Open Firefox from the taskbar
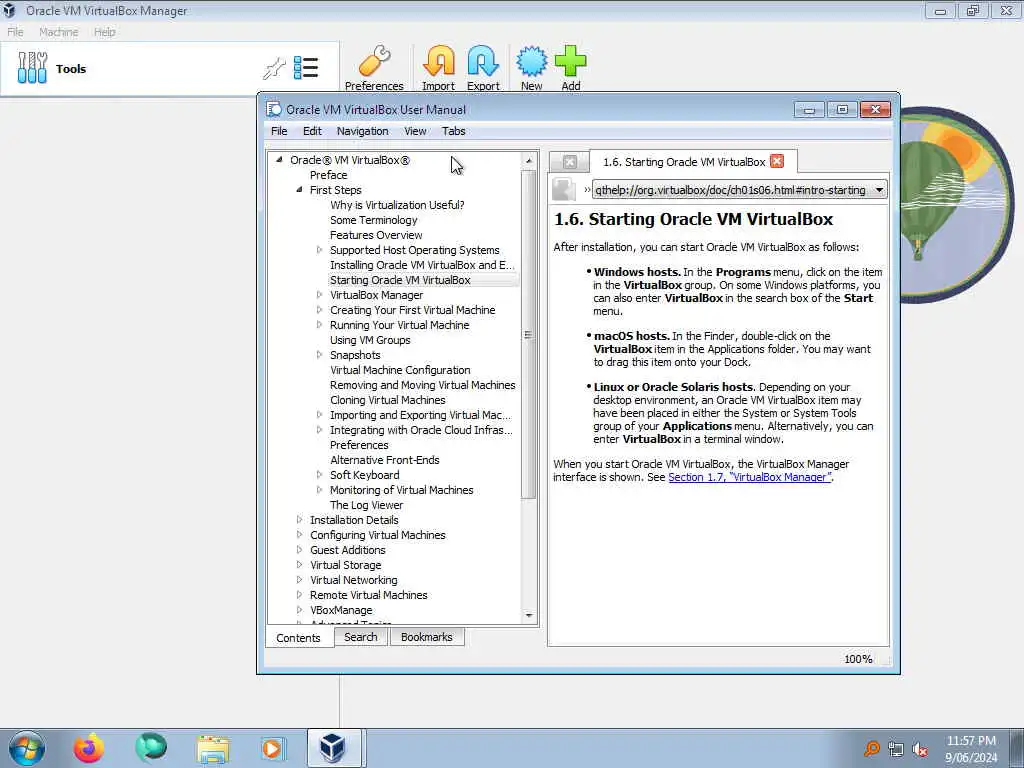 (x=88, y=748)
